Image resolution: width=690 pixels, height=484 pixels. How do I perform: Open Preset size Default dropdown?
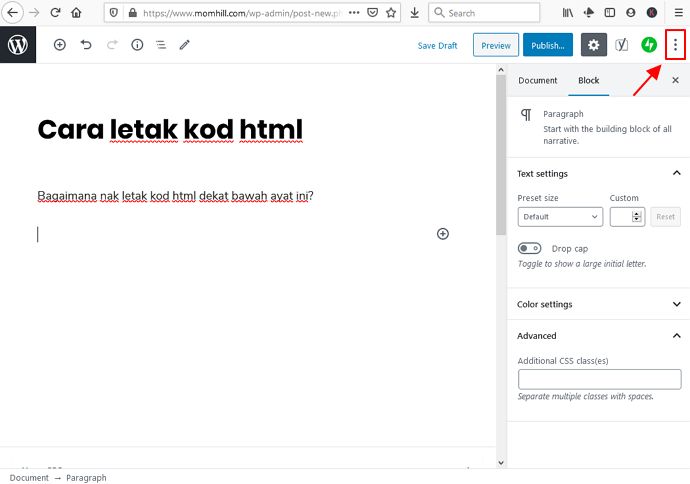[560, 216]
